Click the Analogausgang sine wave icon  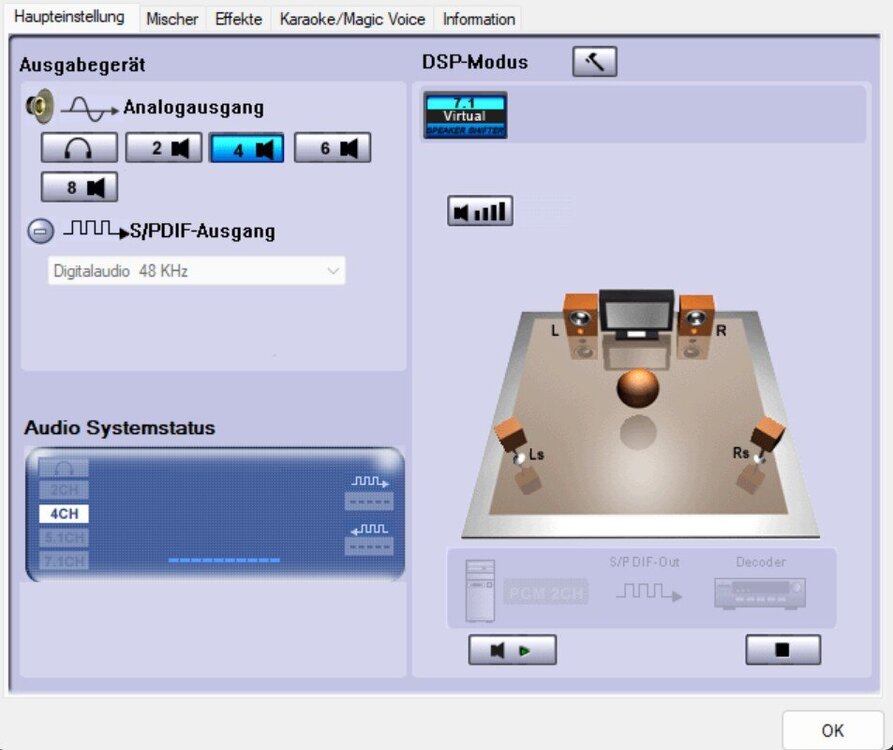click(x=89, y=109)
